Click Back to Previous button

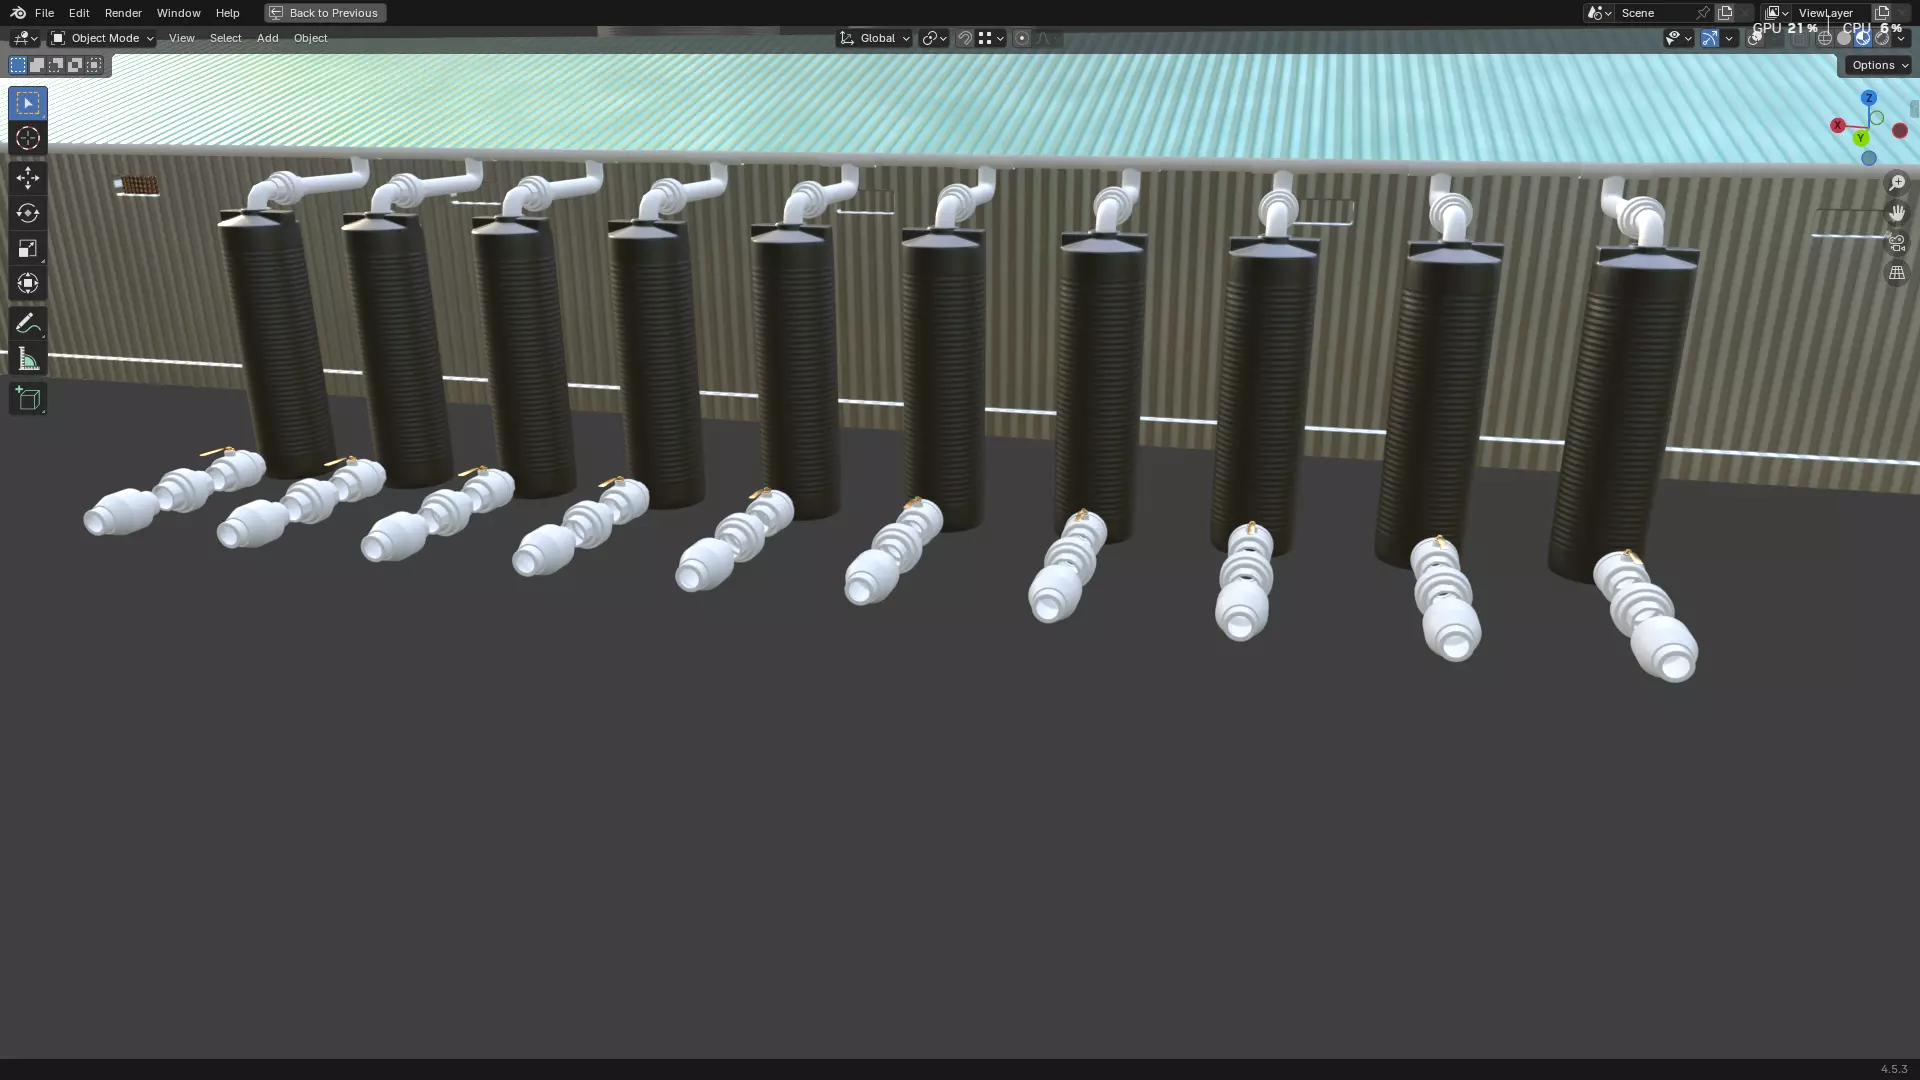click(325, 13)
